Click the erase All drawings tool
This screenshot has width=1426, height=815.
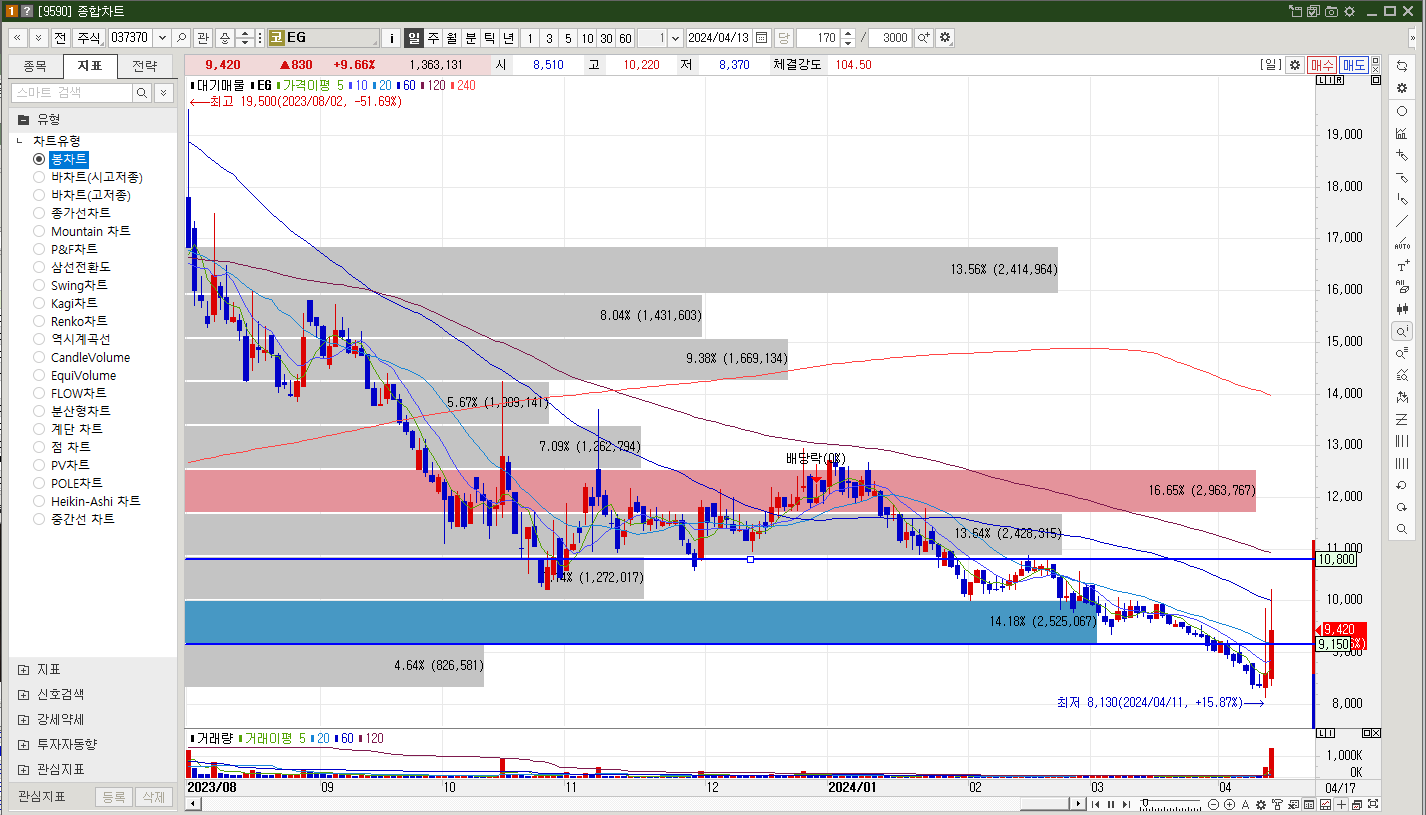coord(1402,287)
